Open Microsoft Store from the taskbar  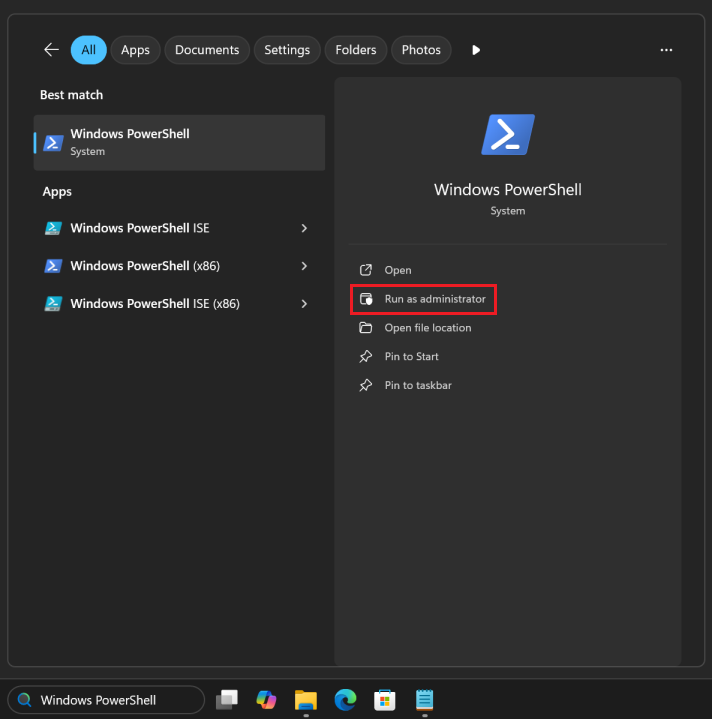click(x=385, y=700)
